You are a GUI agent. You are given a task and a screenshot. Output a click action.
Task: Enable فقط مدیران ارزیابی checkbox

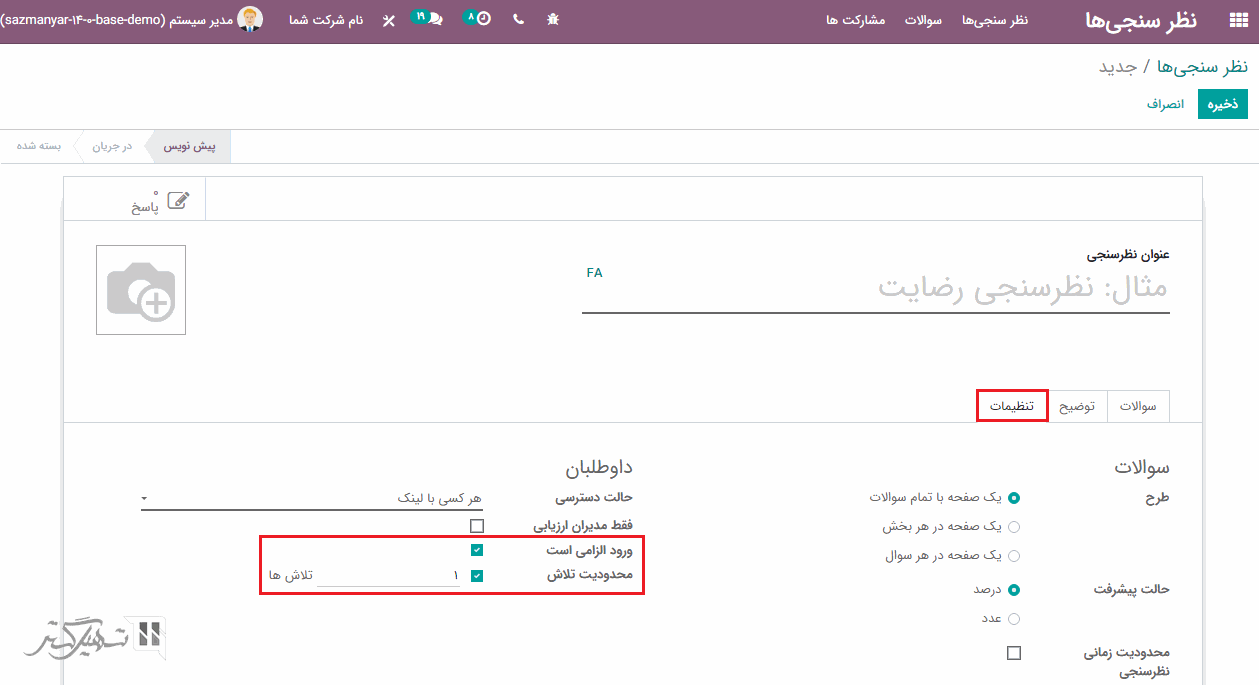[x=477, y=526]
